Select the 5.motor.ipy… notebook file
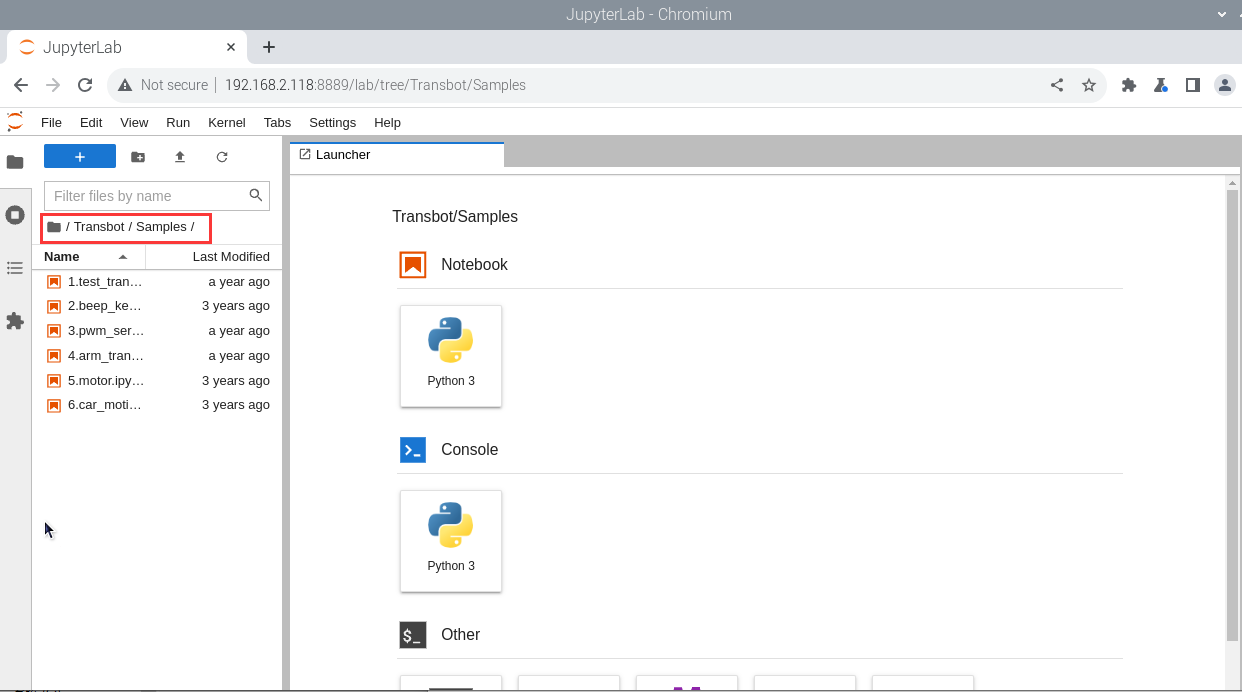This screenshot has height=692, width=1242. pos(157,381)
